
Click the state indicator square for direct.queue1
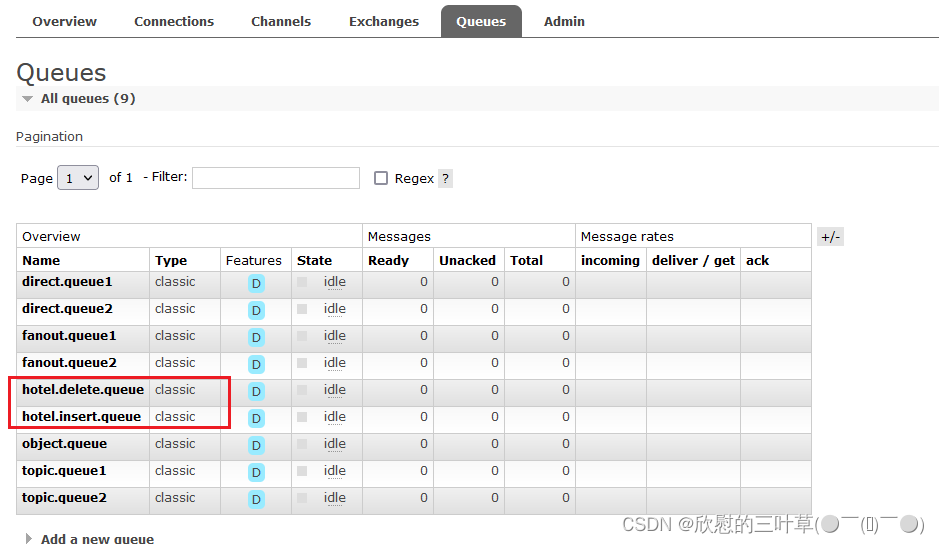coord(302,282)
